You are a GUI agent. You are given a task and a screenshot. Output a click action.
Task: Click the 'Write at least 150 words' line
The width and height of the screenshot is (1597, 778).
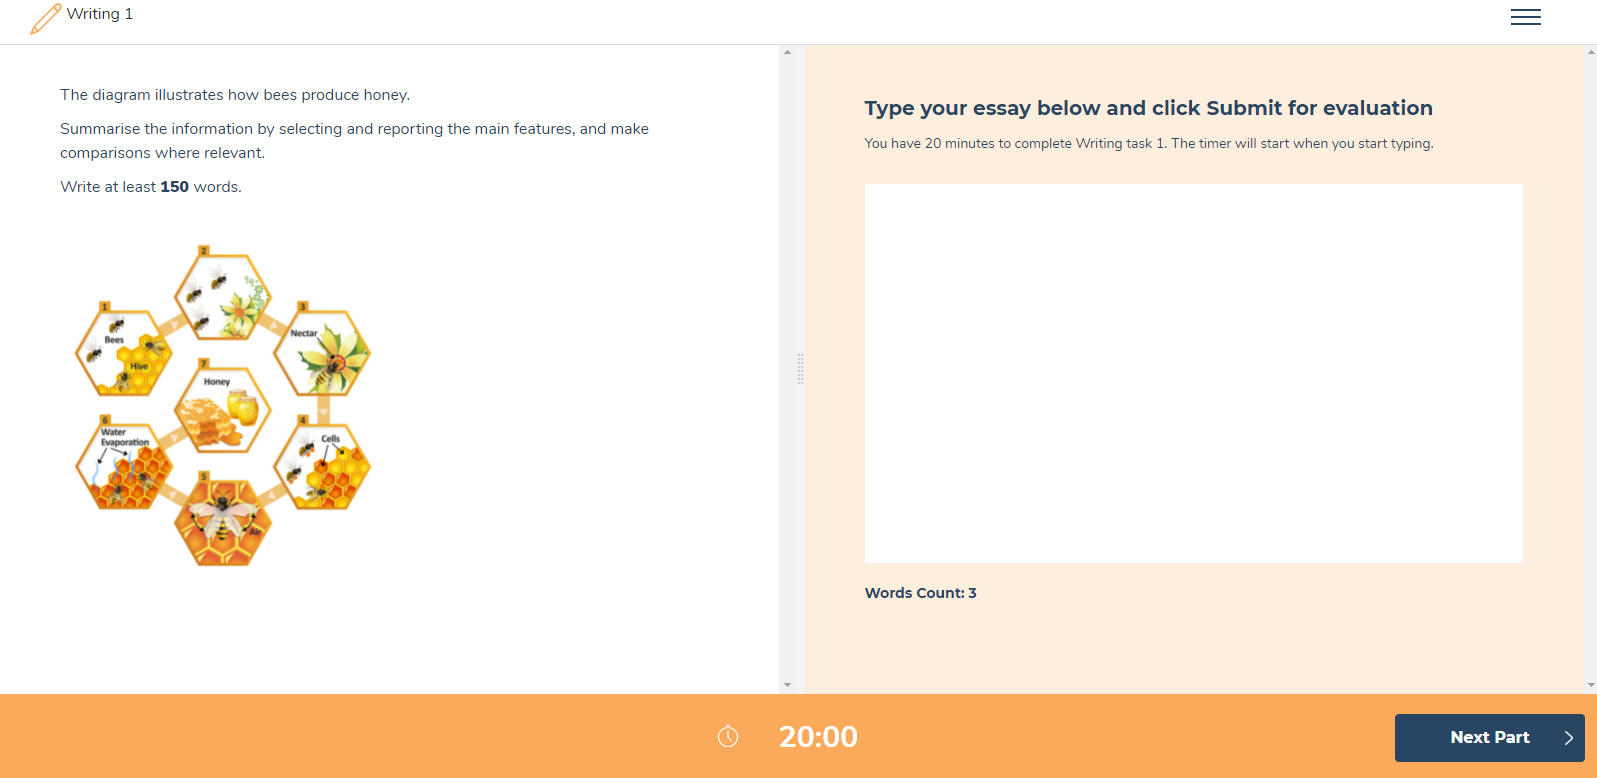click(151, 187)
